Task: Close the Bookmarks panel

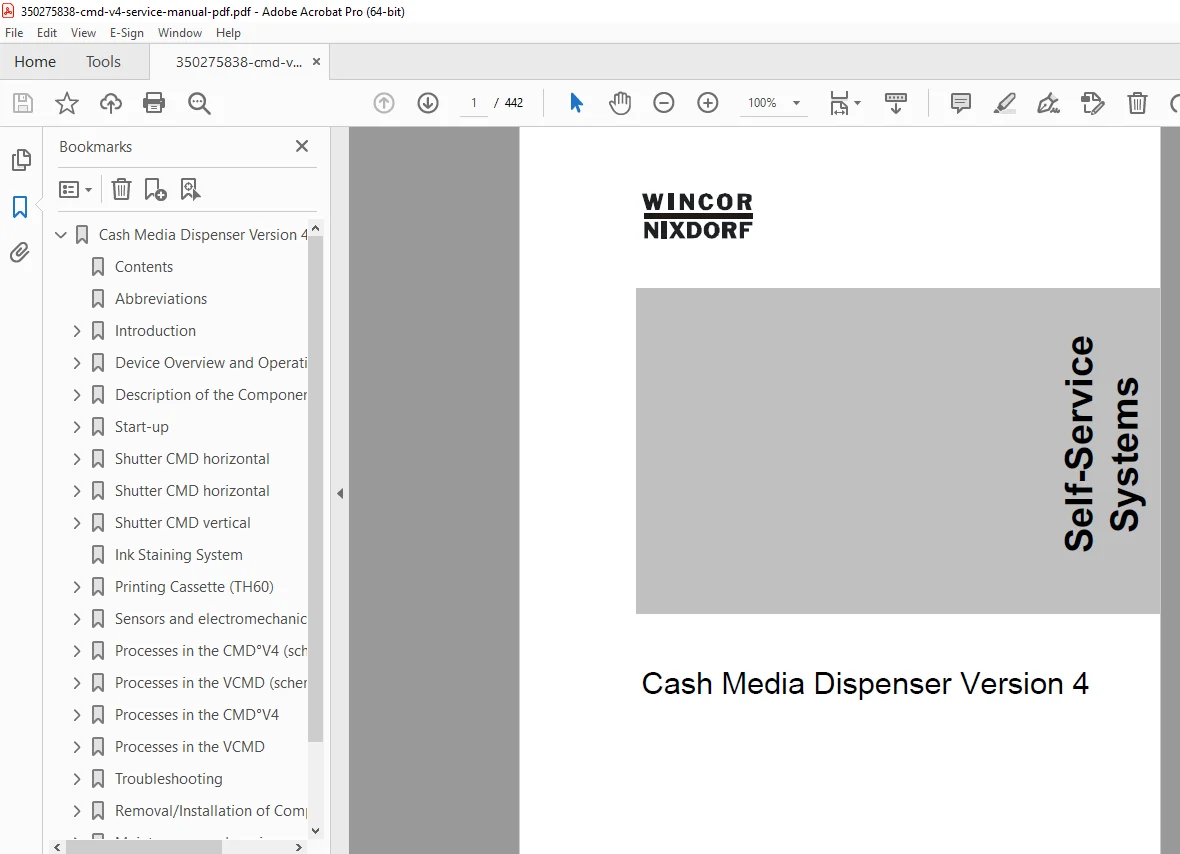Action: 302,146
